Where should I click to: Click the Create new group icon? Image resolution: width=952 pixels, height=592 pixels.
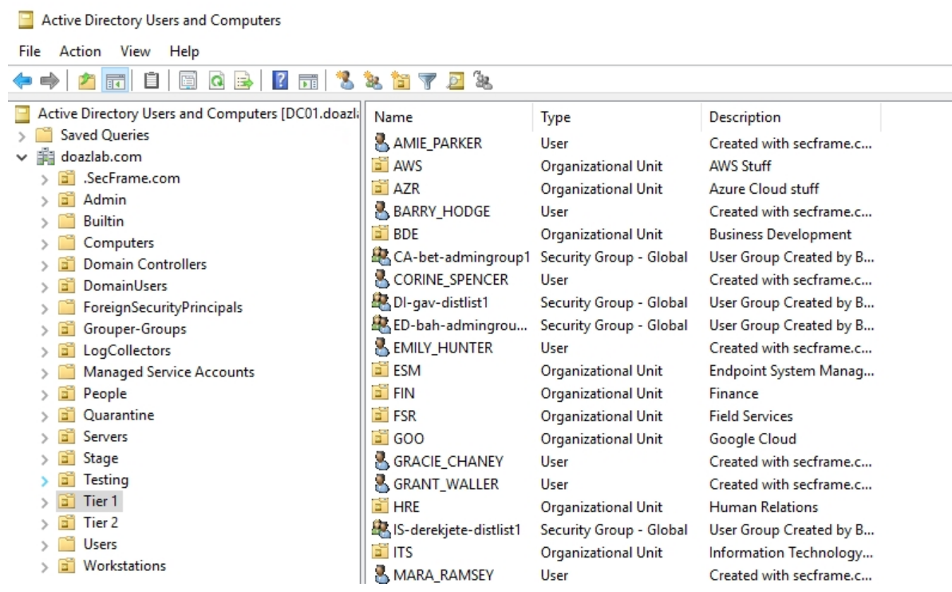[373, 81]
